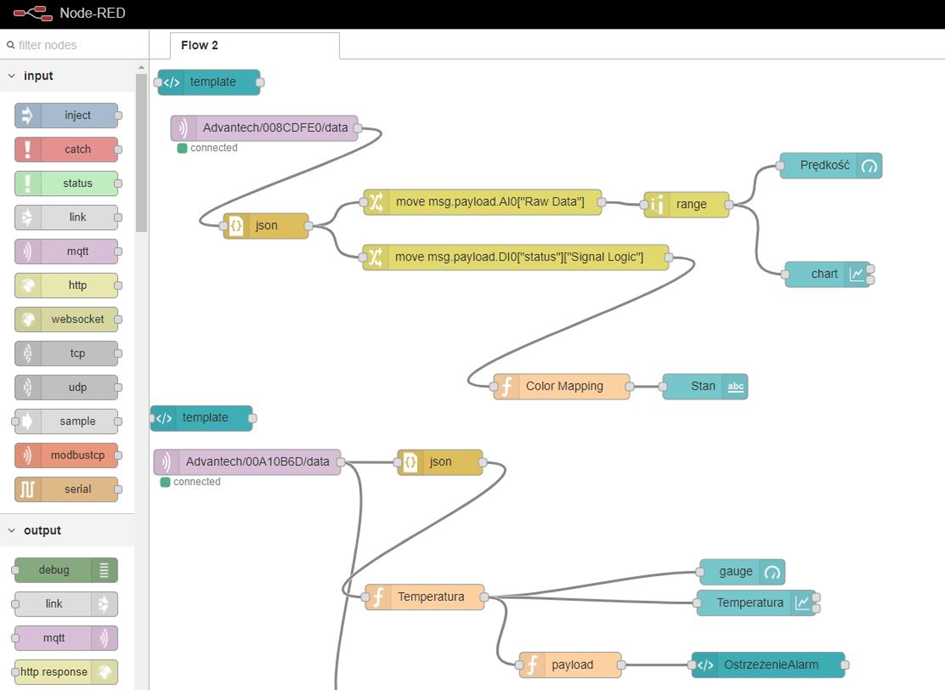Select the inject node in the palette
The image size is (945, 690).
click(x=66, y=115)
